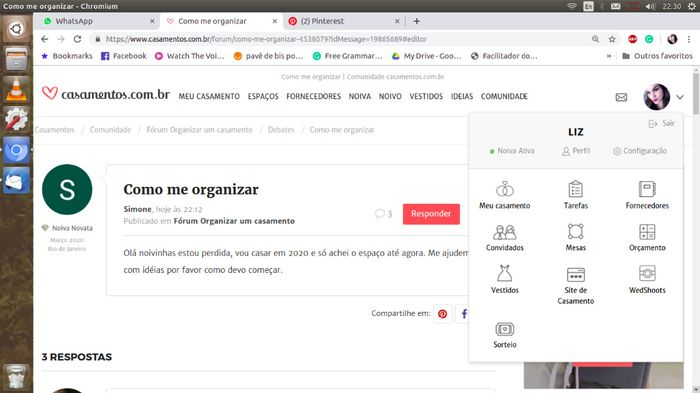Screen dimensions: 700x393
Task: Open the system volume indicator
Action: click(650, 6)
